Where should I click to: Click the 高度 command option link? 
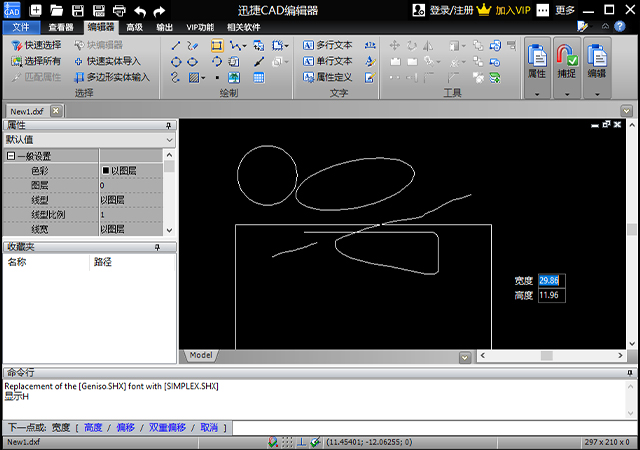pyautogui.click(x=93, y=428)
